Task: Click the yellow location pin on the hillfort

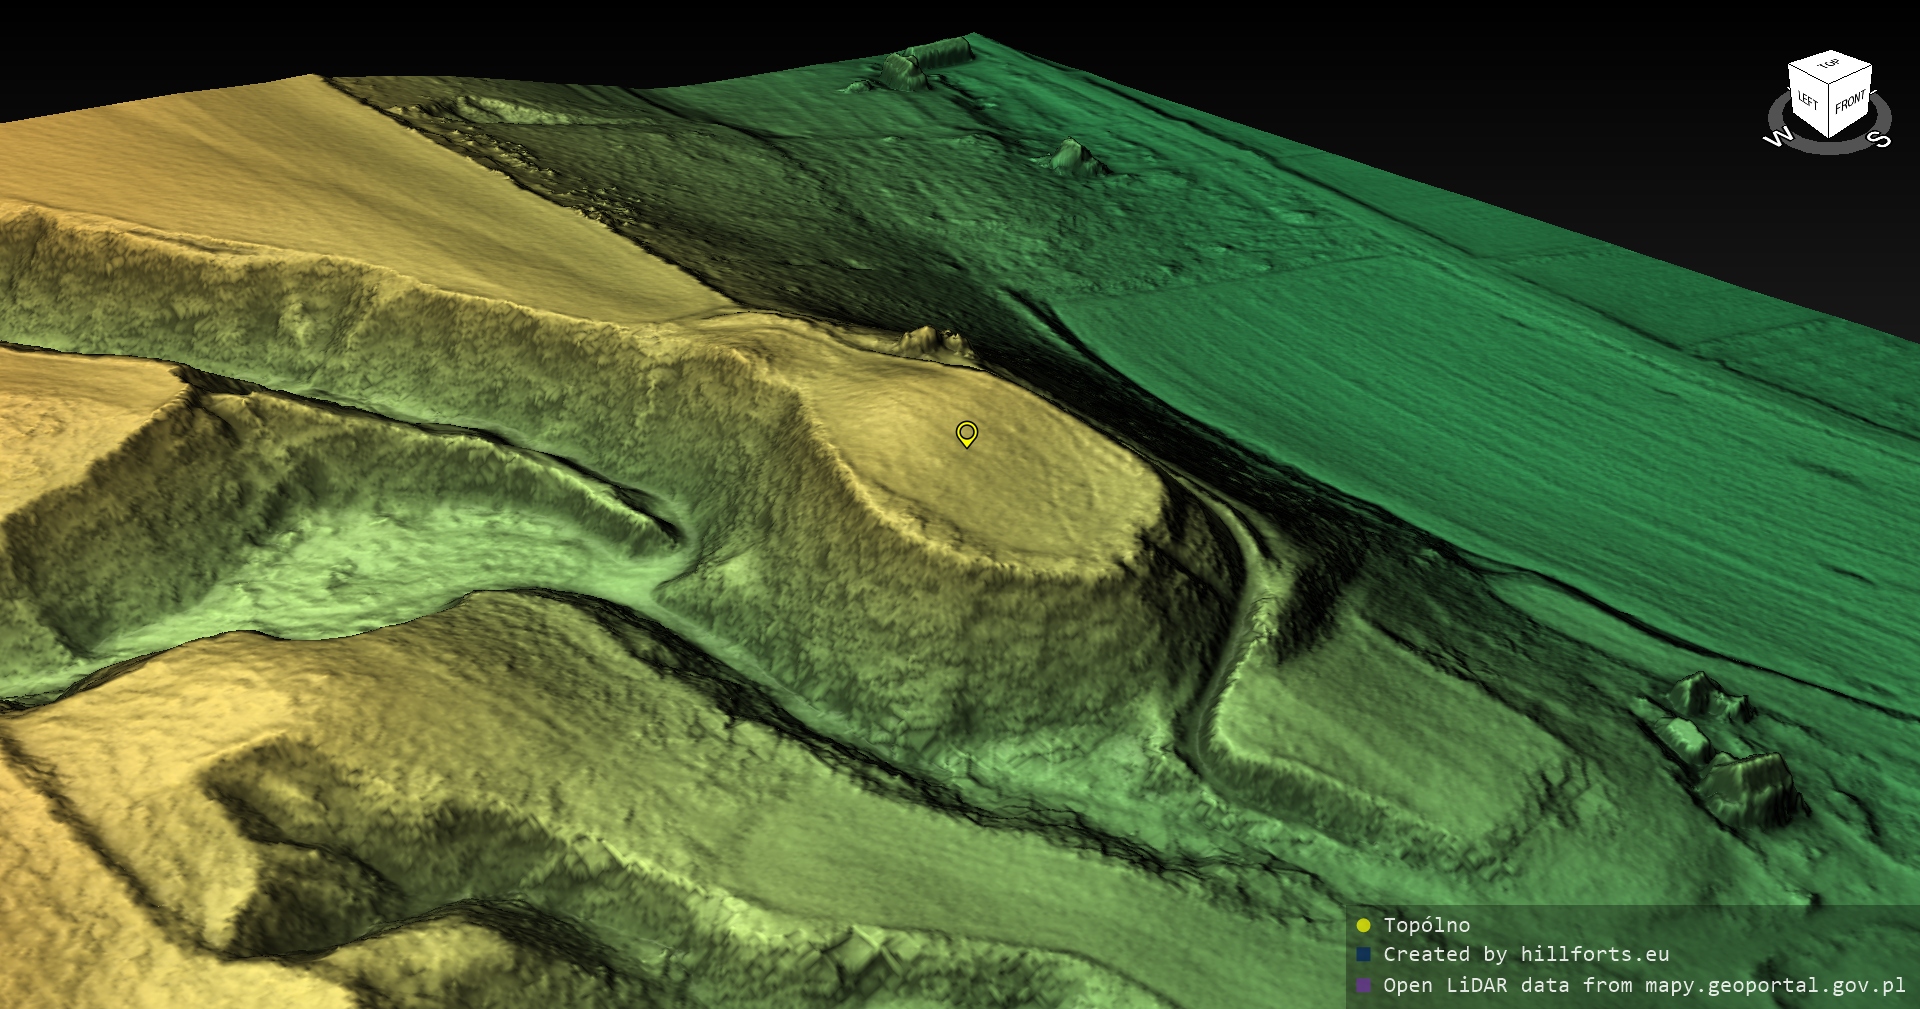Action: tap(966, 432)
